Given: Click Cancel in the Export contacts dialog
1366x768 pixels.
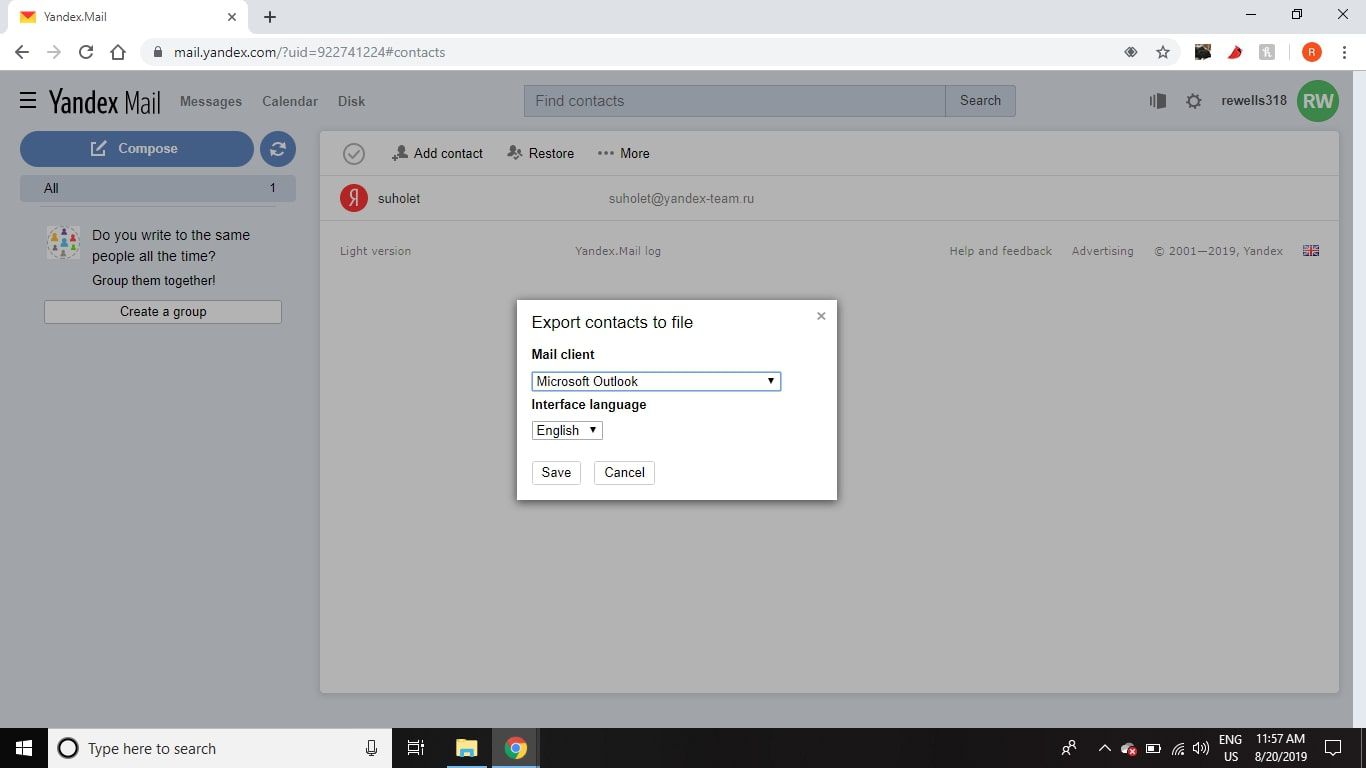Looking at the screenshot, I should point(624,472).
